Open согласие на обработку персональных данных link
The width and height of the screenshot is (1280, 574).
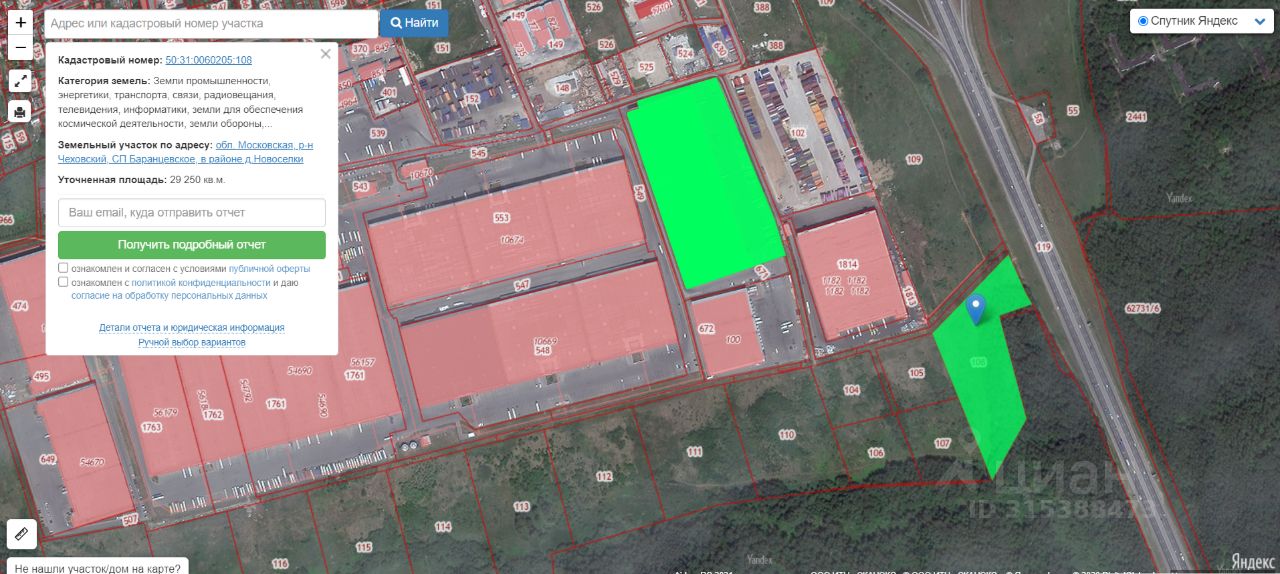(169, 296)
